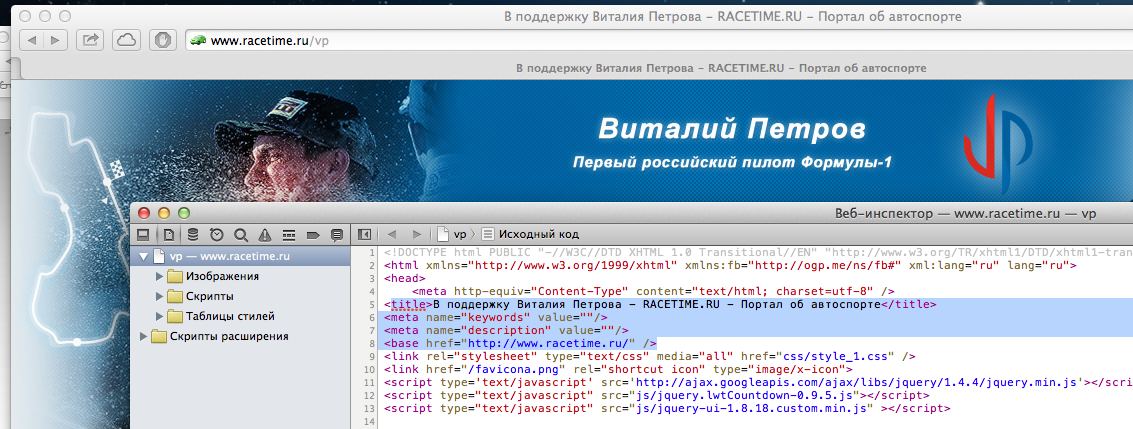Click the googleapis jquery.min.js script line
Viewport: 1133px width, 429px height.
[x=758, y=383]
